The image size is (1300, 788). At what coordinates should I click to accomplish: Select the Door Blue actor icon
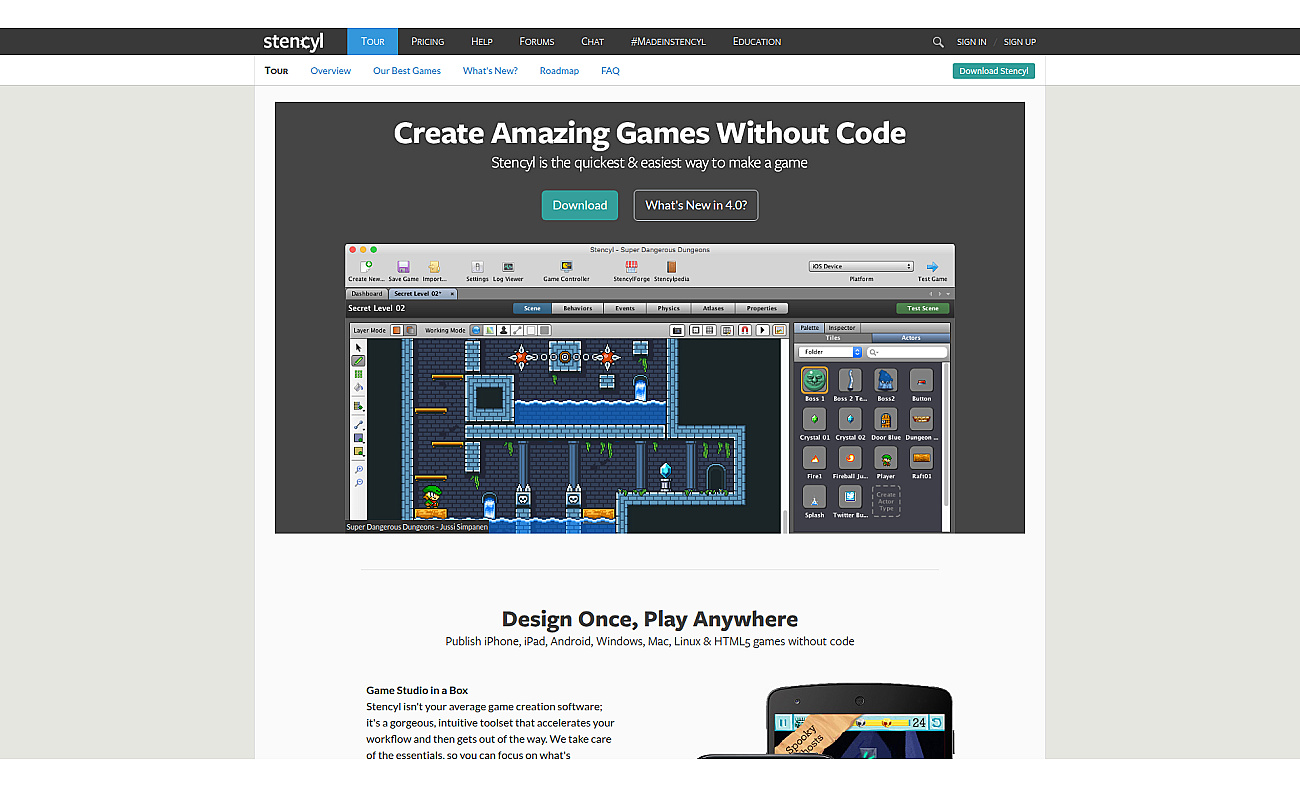click(x=886, y=419)
